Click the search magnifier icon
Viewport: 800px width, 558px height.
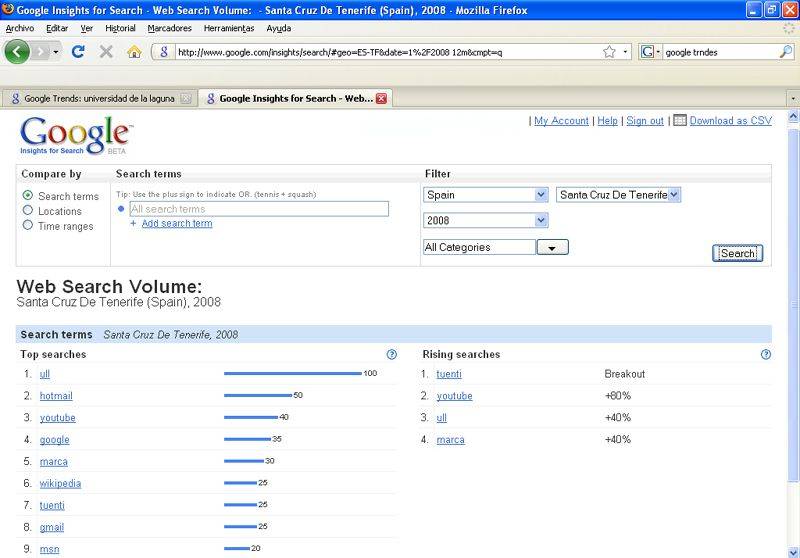tap(788, 51)
